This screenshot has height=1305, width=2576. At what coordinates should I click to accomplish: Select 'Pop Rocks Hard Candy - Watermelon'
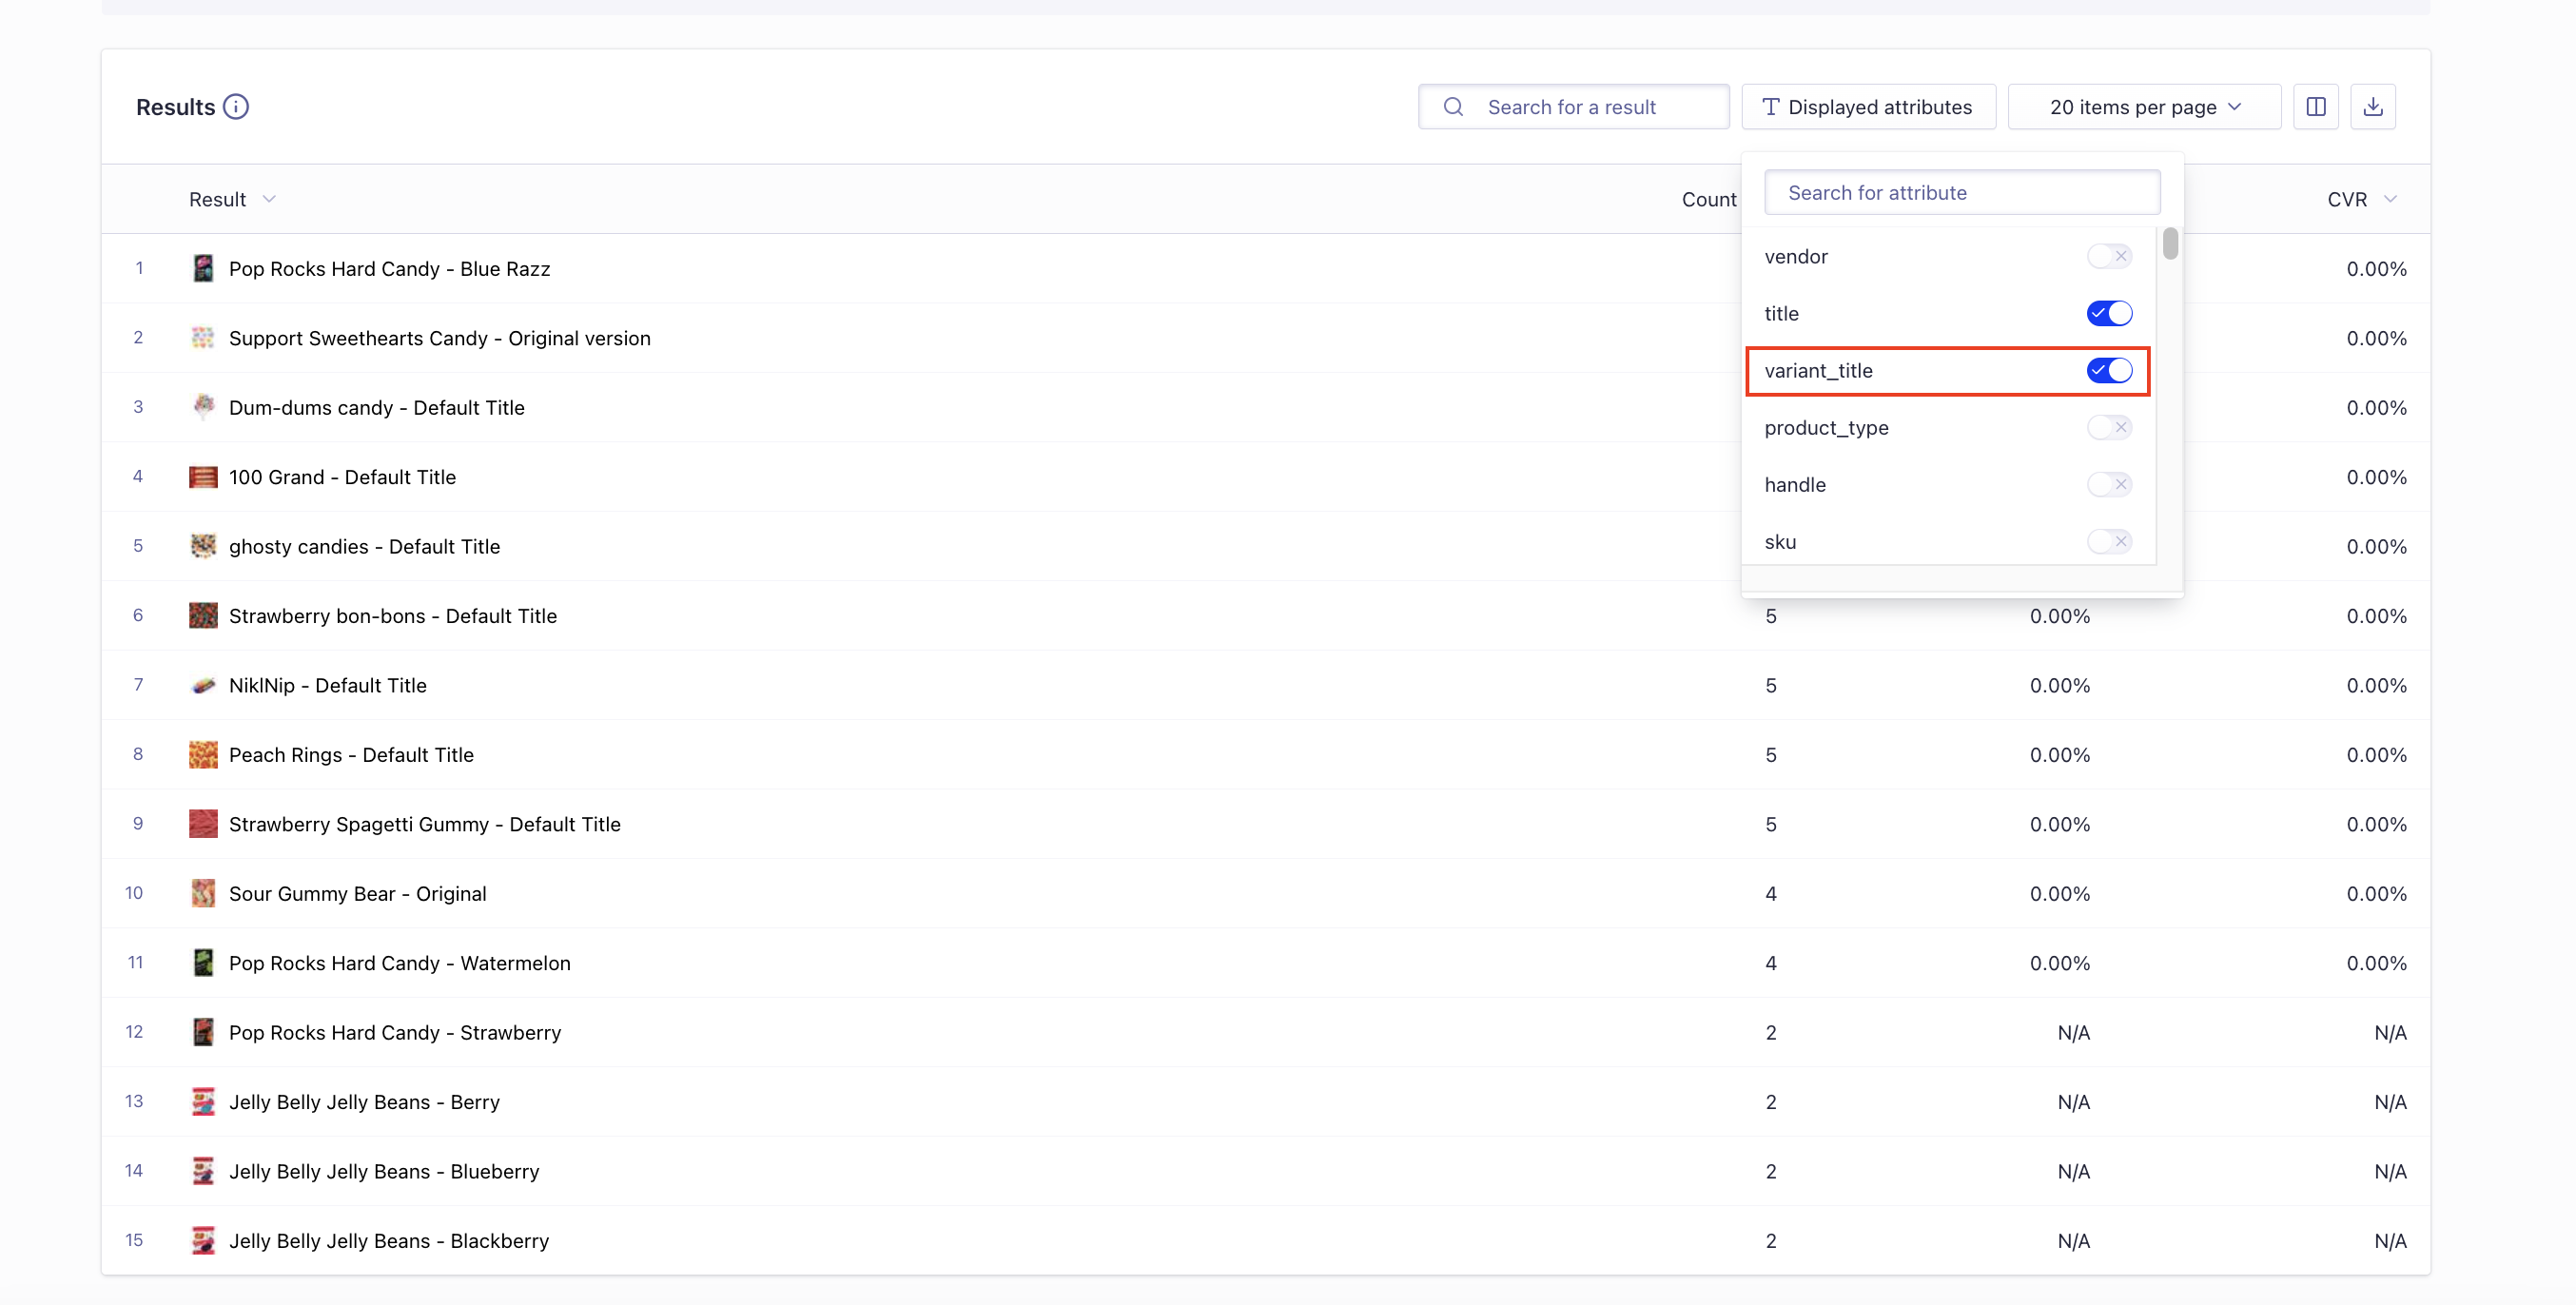399,963
